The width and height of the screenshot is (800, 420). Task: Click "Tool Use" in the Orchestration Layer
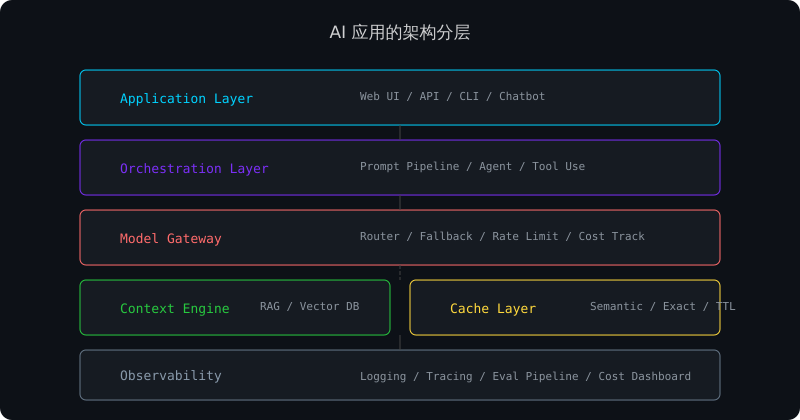pyautogui.click(x=558, y=167)
